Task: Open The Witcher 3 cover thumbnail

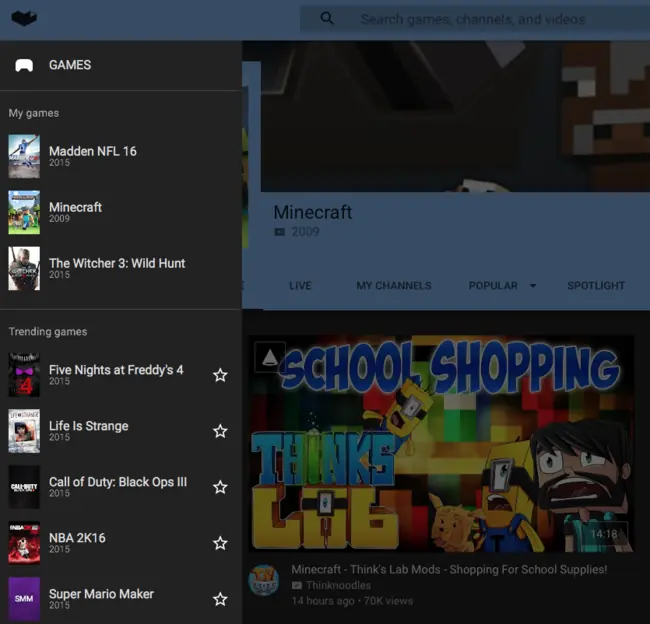Action: click(24, 268)
